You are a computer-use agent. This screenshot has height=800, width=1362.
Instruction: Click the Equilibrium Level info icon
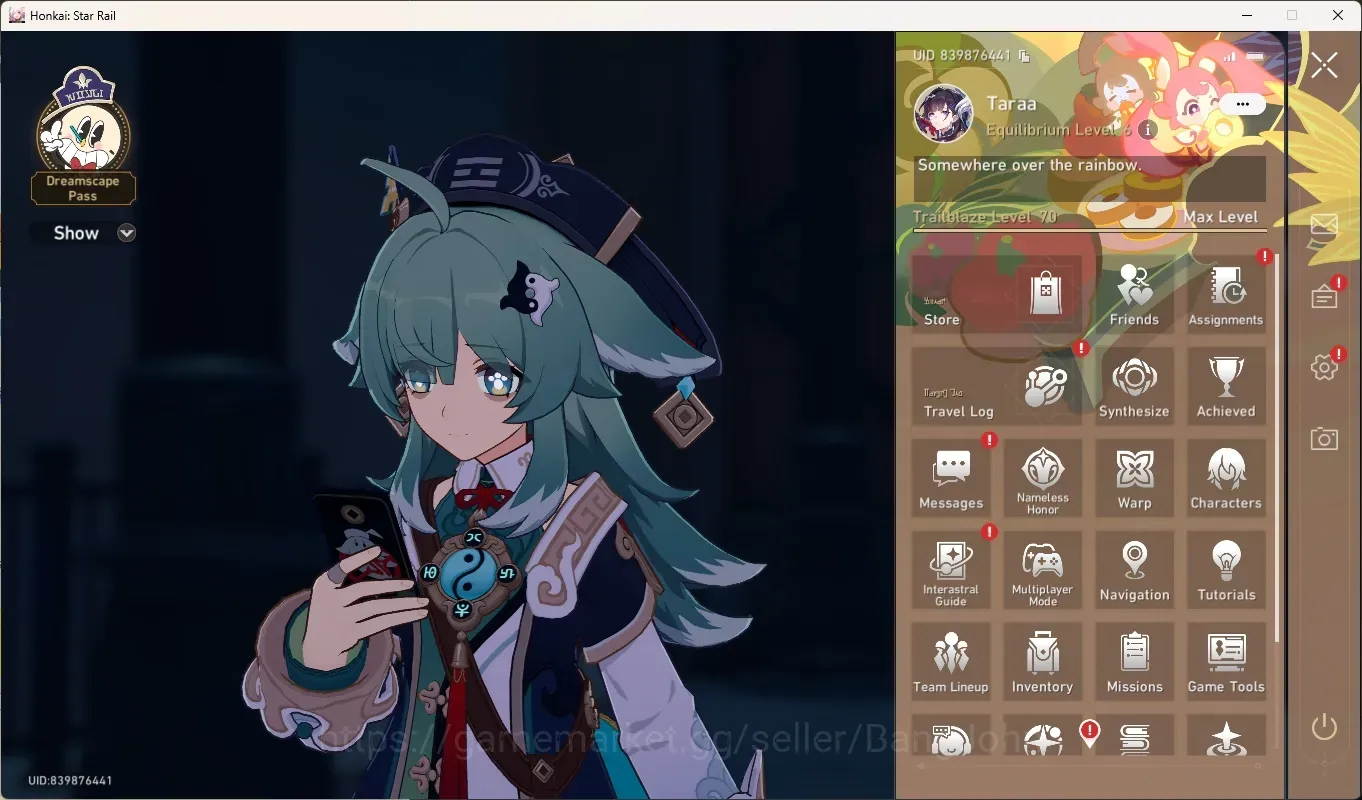tap(1147, 130)
